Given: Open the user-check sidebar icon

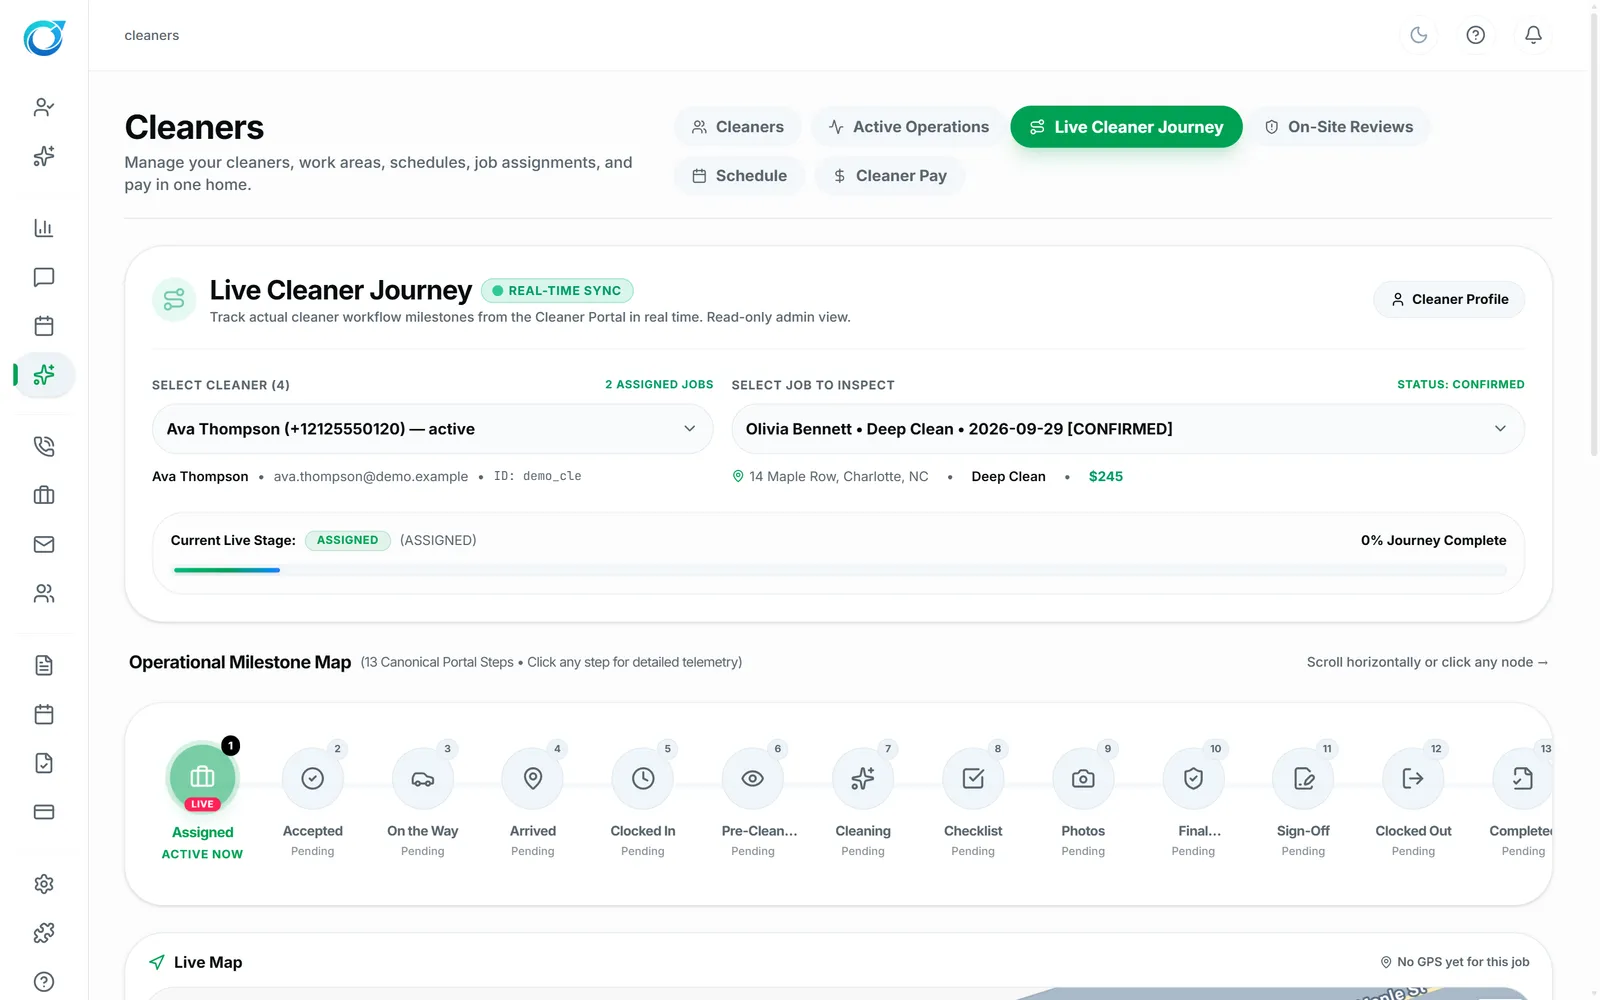Looking at the screenshot, I should [x=44, y=107].
